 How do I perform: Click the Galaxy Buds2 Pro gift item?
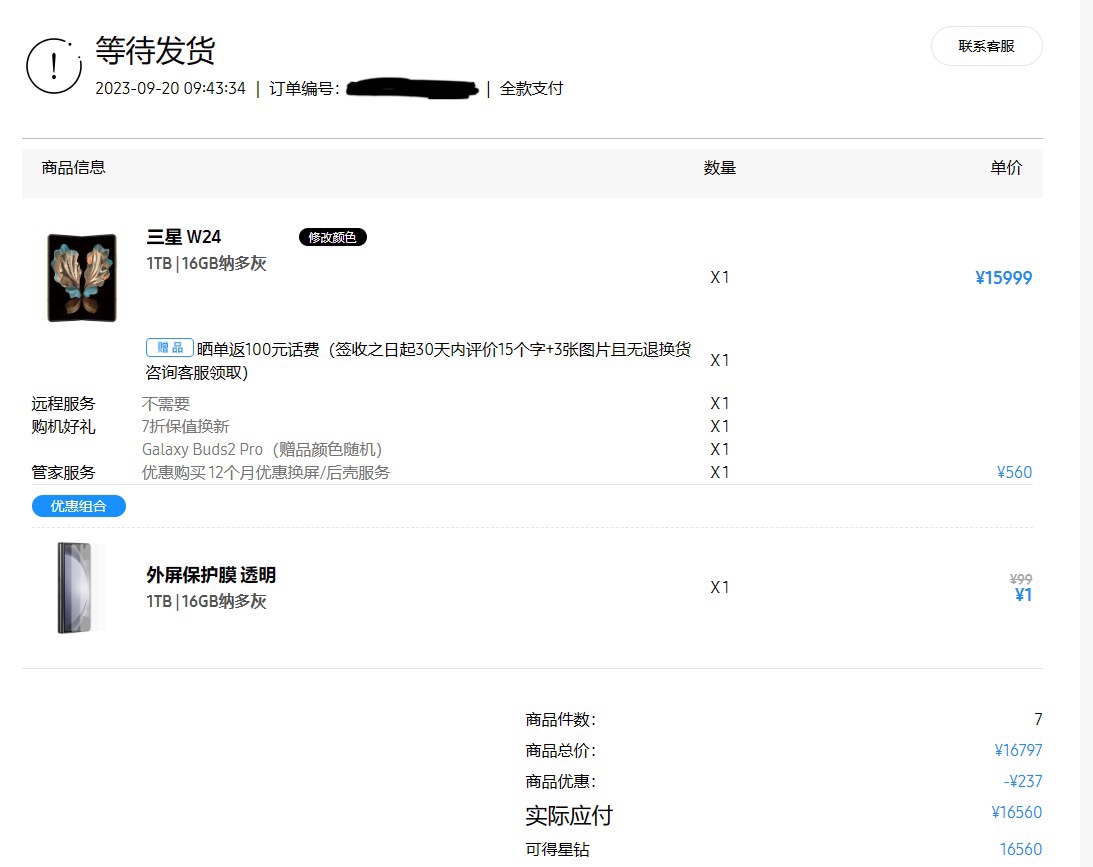(x=262, y=450)
